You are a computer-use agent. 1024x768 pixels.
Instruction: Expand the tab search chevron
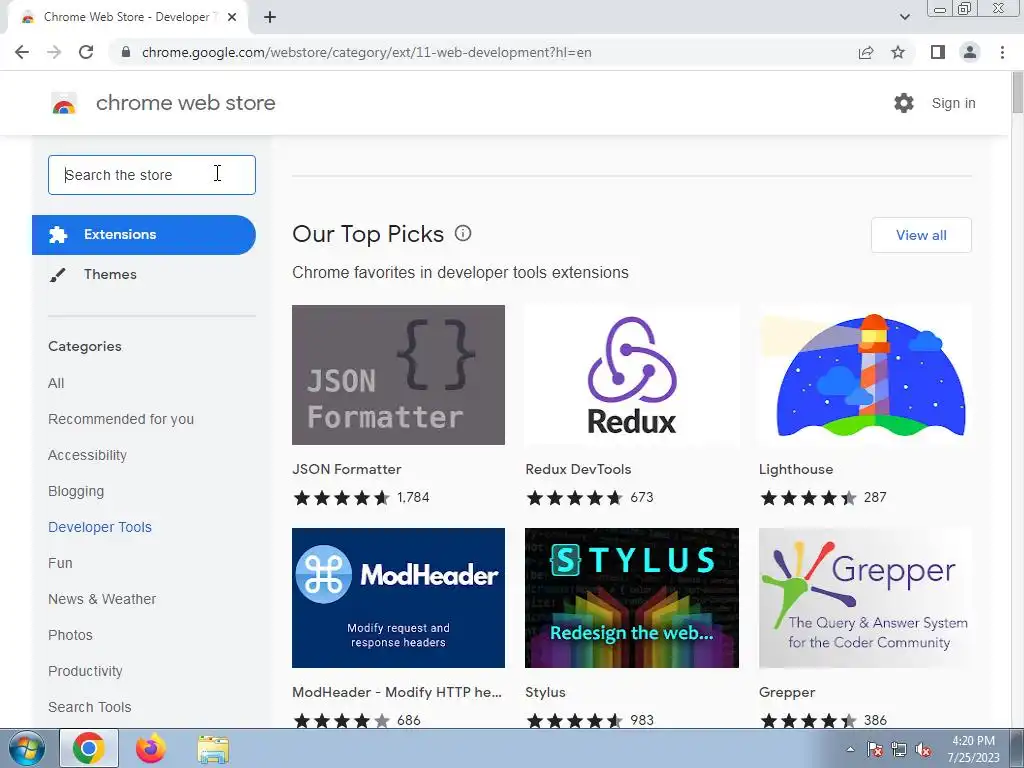(x=904, y=17)
